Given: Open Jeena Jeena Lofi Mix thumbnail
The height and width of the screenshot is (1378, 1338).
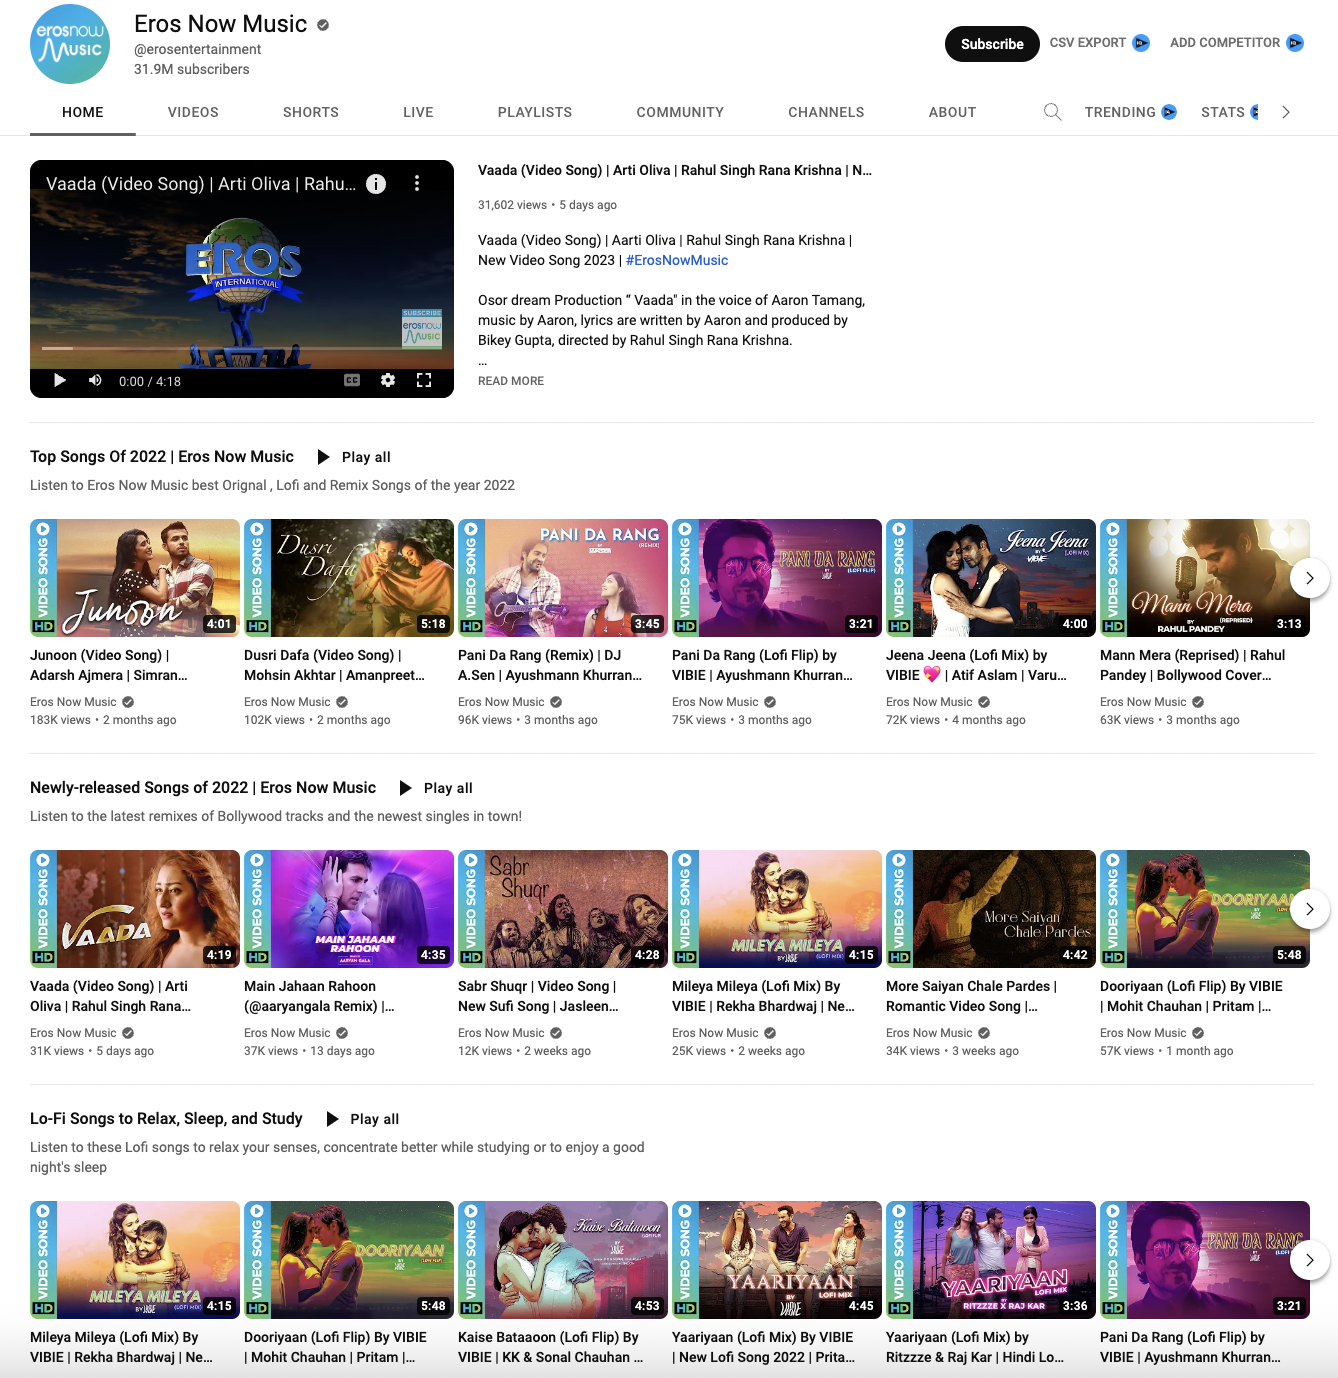Looking at the screenshot, I should [991, 578].
